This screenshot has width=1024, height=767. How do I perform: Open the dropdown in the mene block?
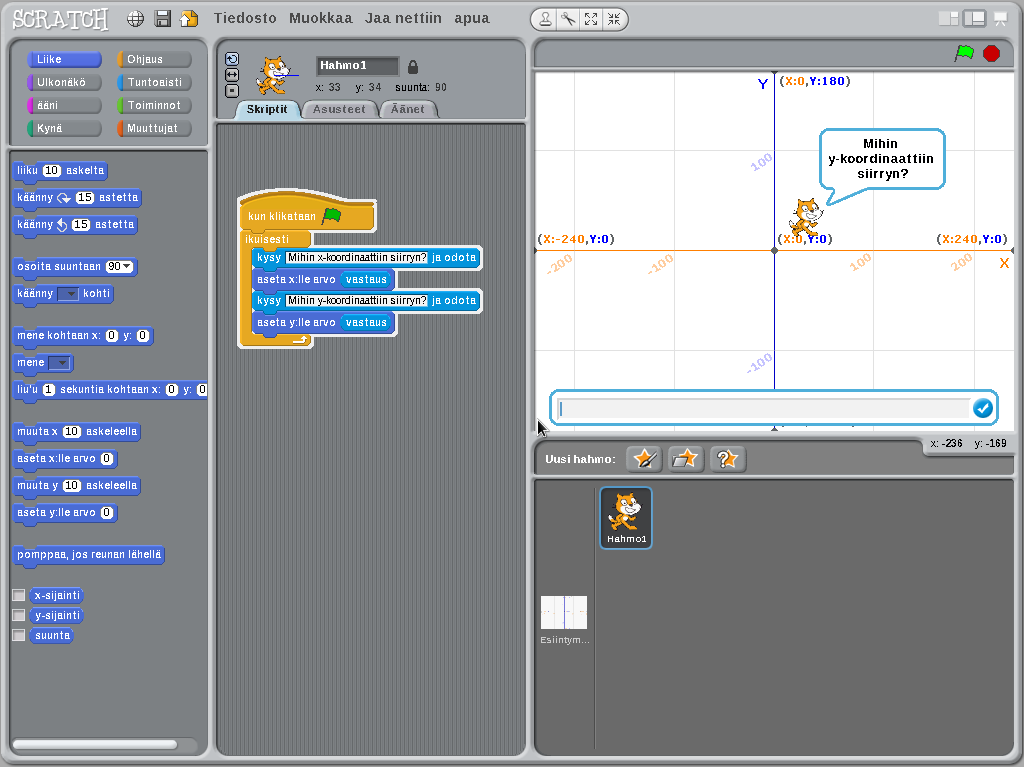tap(59, 363)
